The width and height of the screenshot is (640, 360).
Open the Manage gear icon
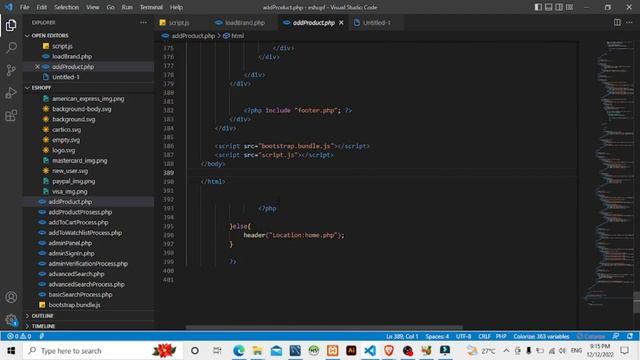point(11,320)
